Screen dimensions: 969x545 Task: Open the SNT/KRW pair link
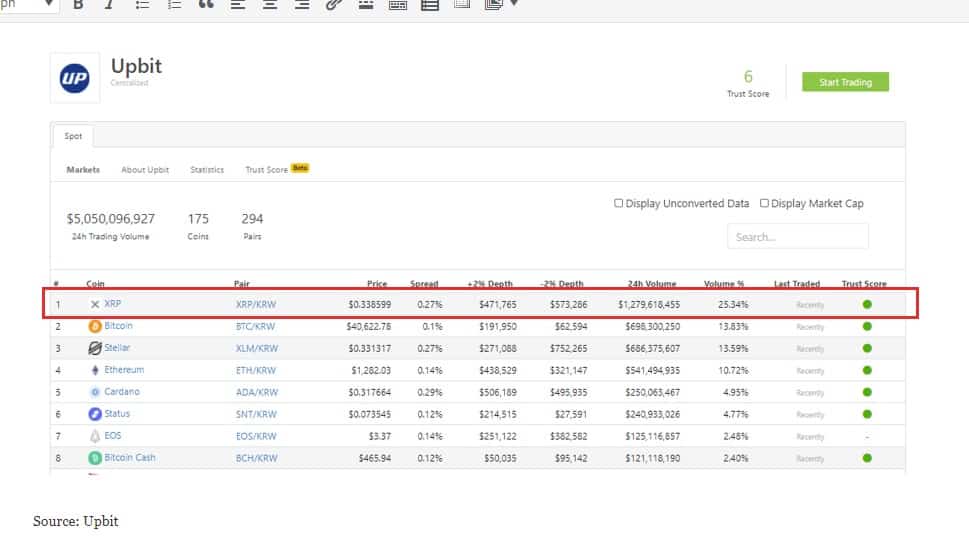tap(256, 414)
